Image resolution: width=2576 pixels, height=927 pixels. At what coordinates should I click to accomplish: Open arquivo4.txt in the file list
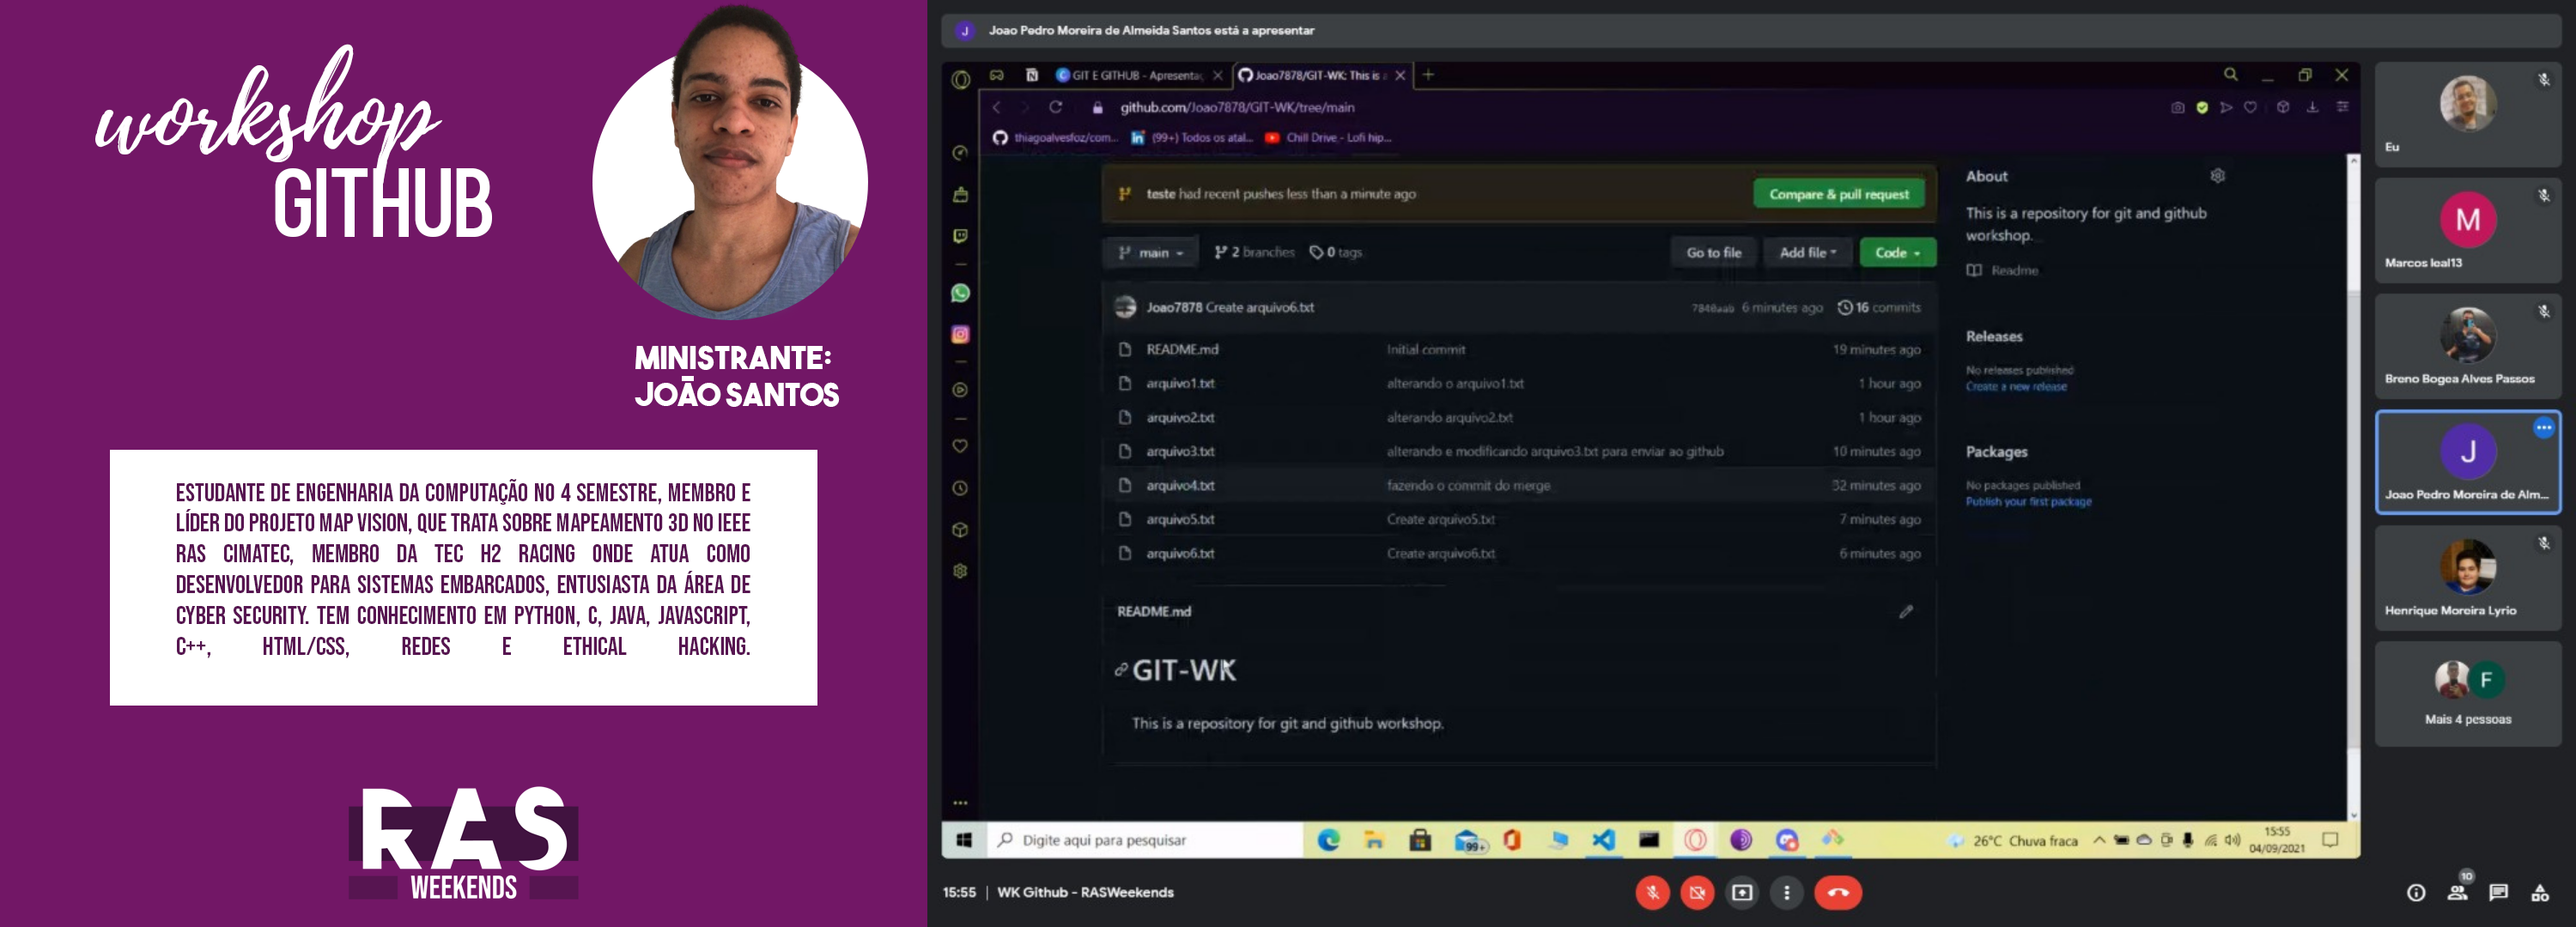[1180, 486]
